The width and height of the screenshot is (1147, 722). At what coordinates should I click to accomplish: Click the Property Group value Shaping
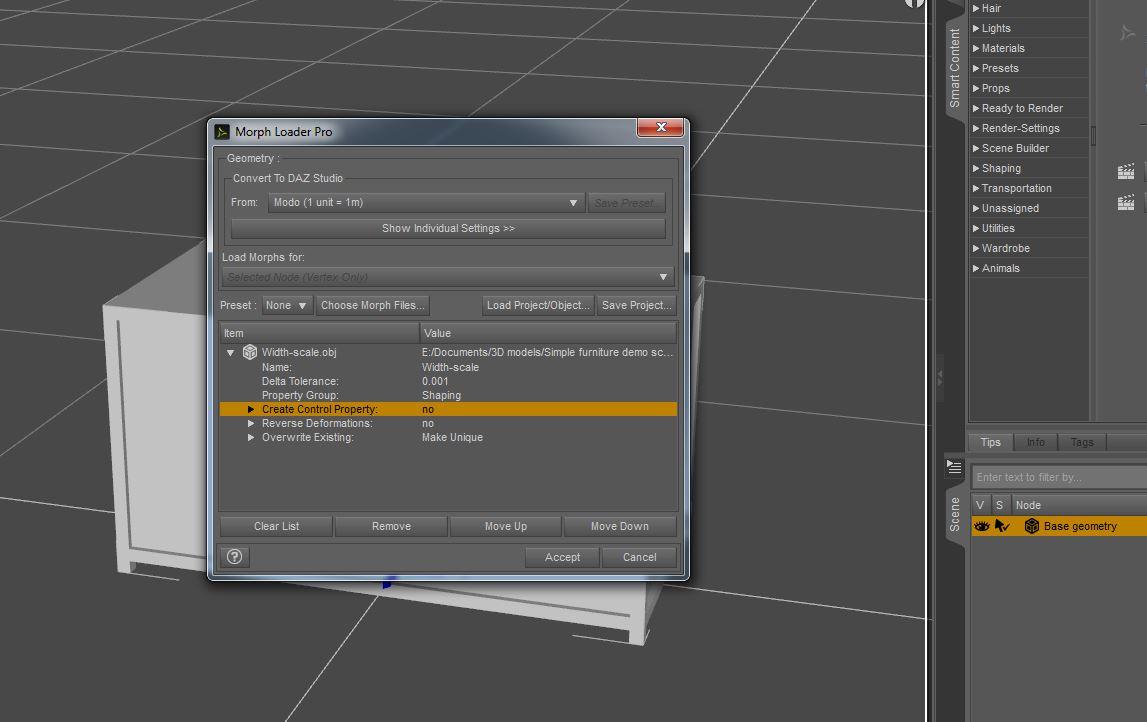pos(442,395)
